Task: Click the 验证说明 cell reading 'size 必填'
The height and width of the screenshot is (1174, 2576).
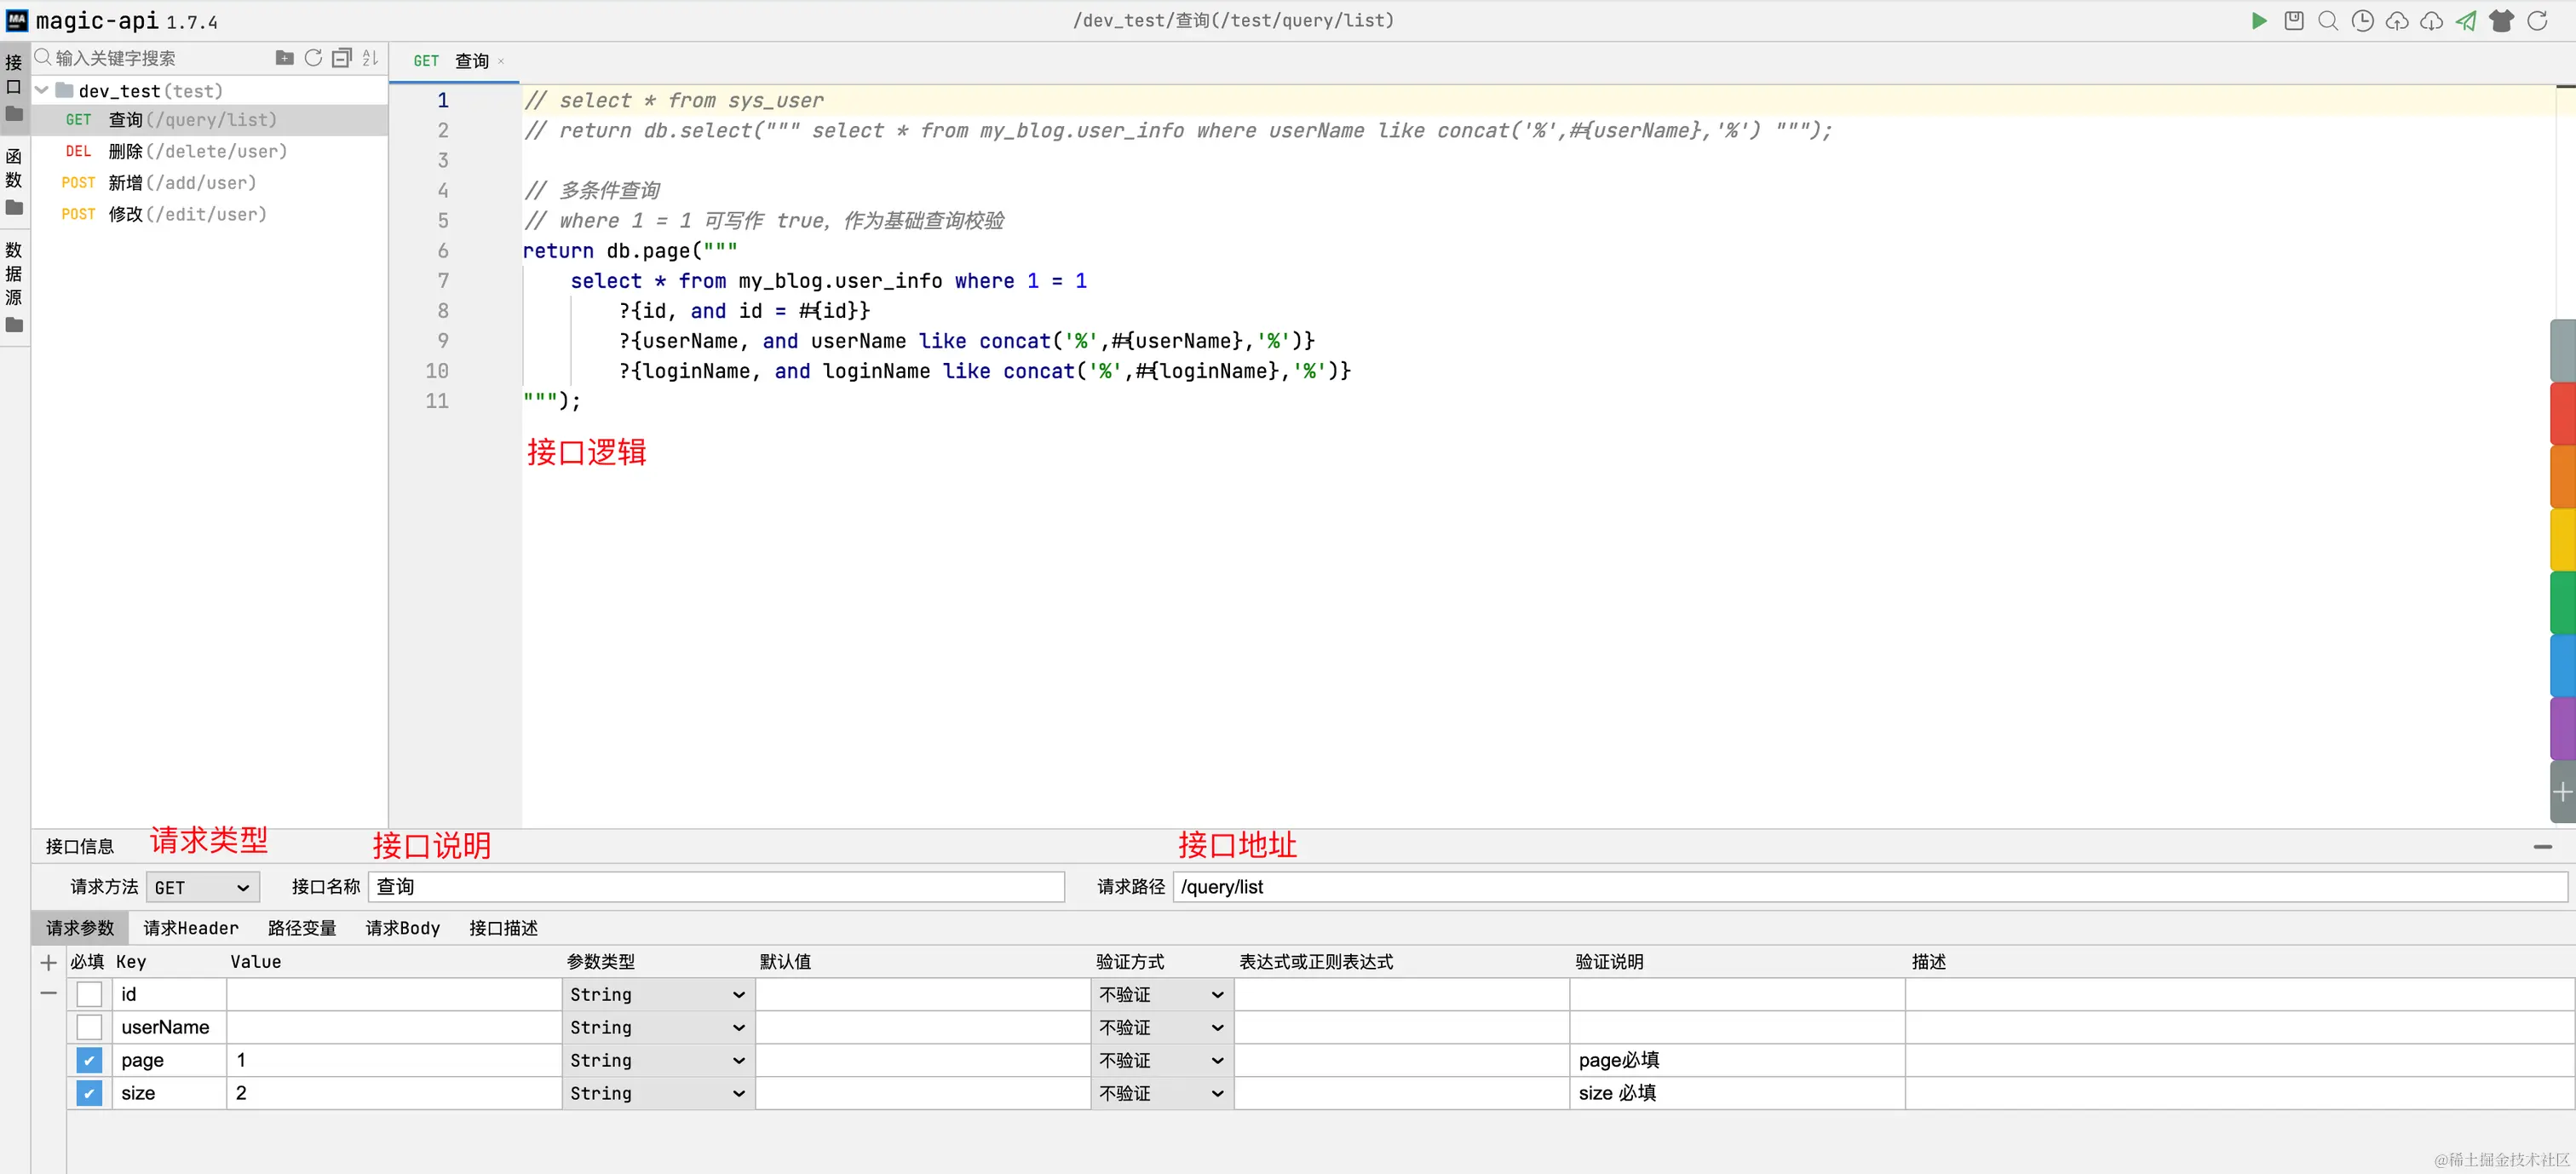Action: tap(1737, 1093)
